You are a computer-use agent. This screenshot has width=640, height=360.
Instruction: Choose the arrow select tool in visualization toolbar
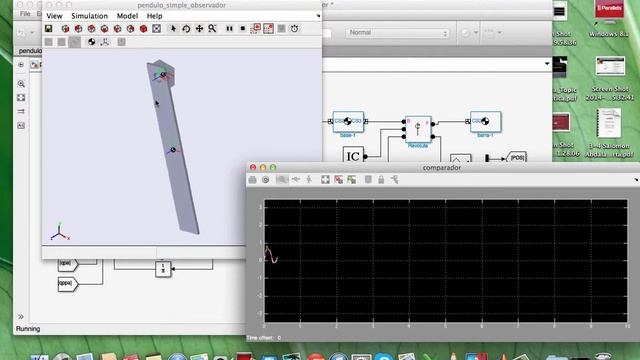pyautogui.click(x=173, y=29)
